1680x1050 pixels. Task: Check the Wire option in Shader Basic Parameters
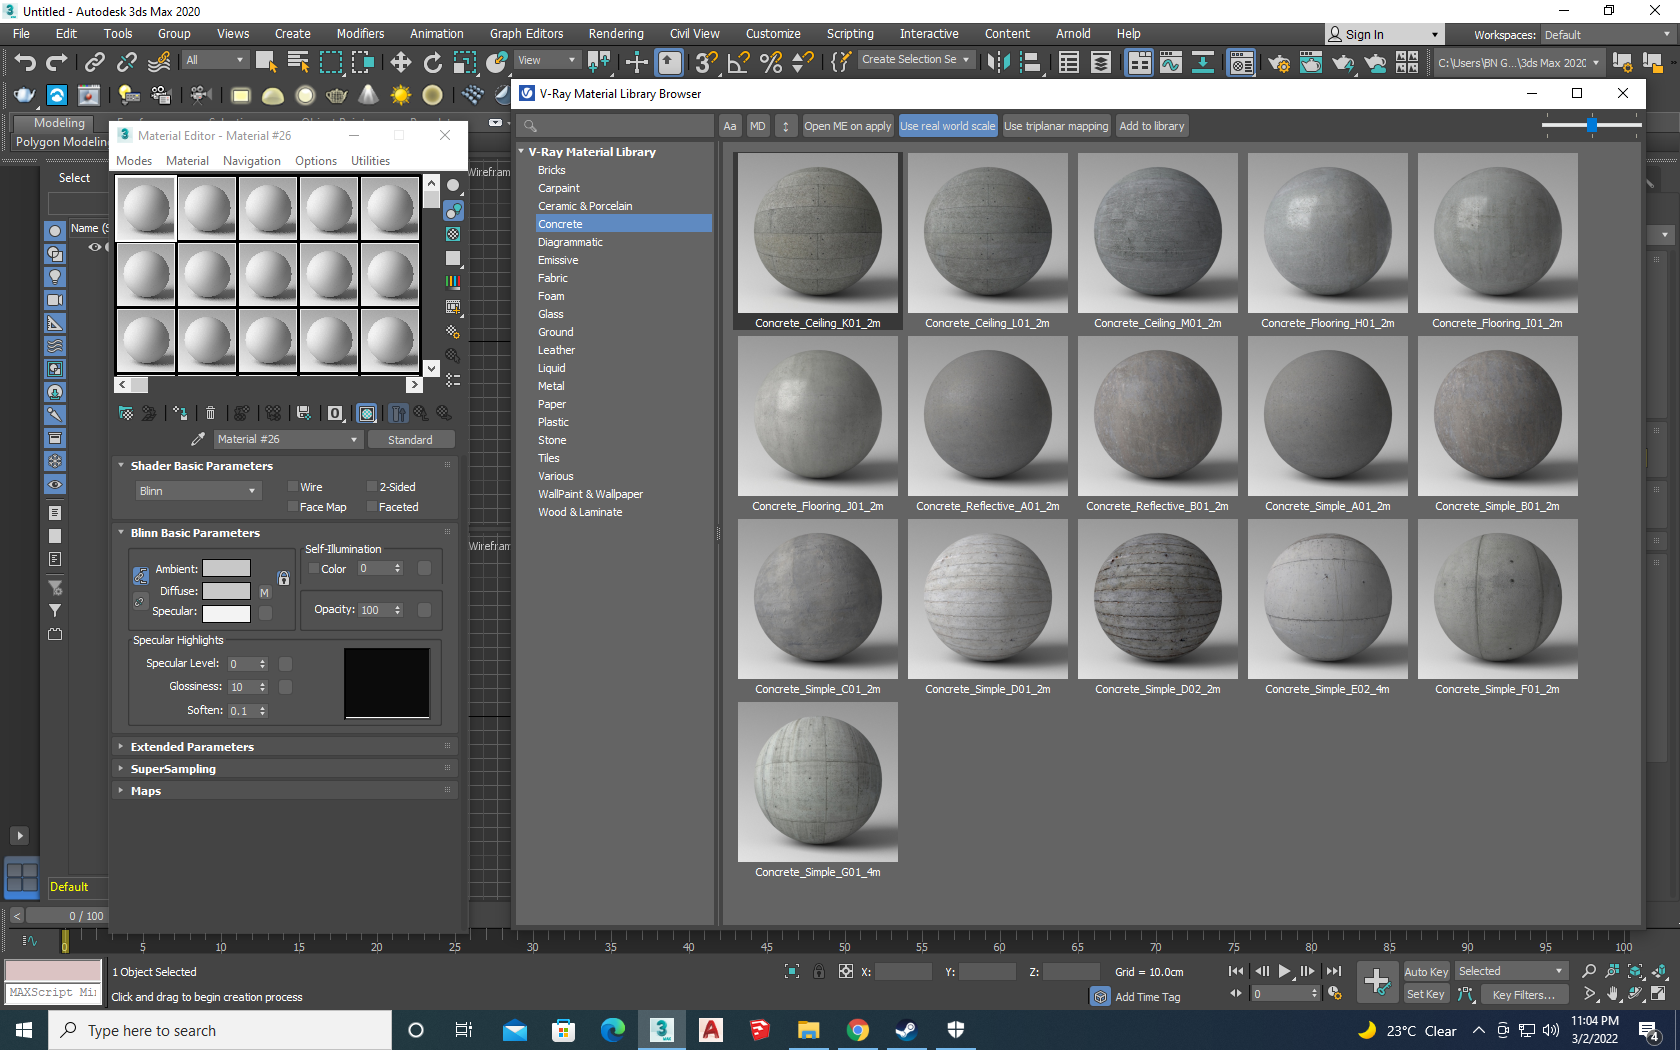click(x=293, y=486)
